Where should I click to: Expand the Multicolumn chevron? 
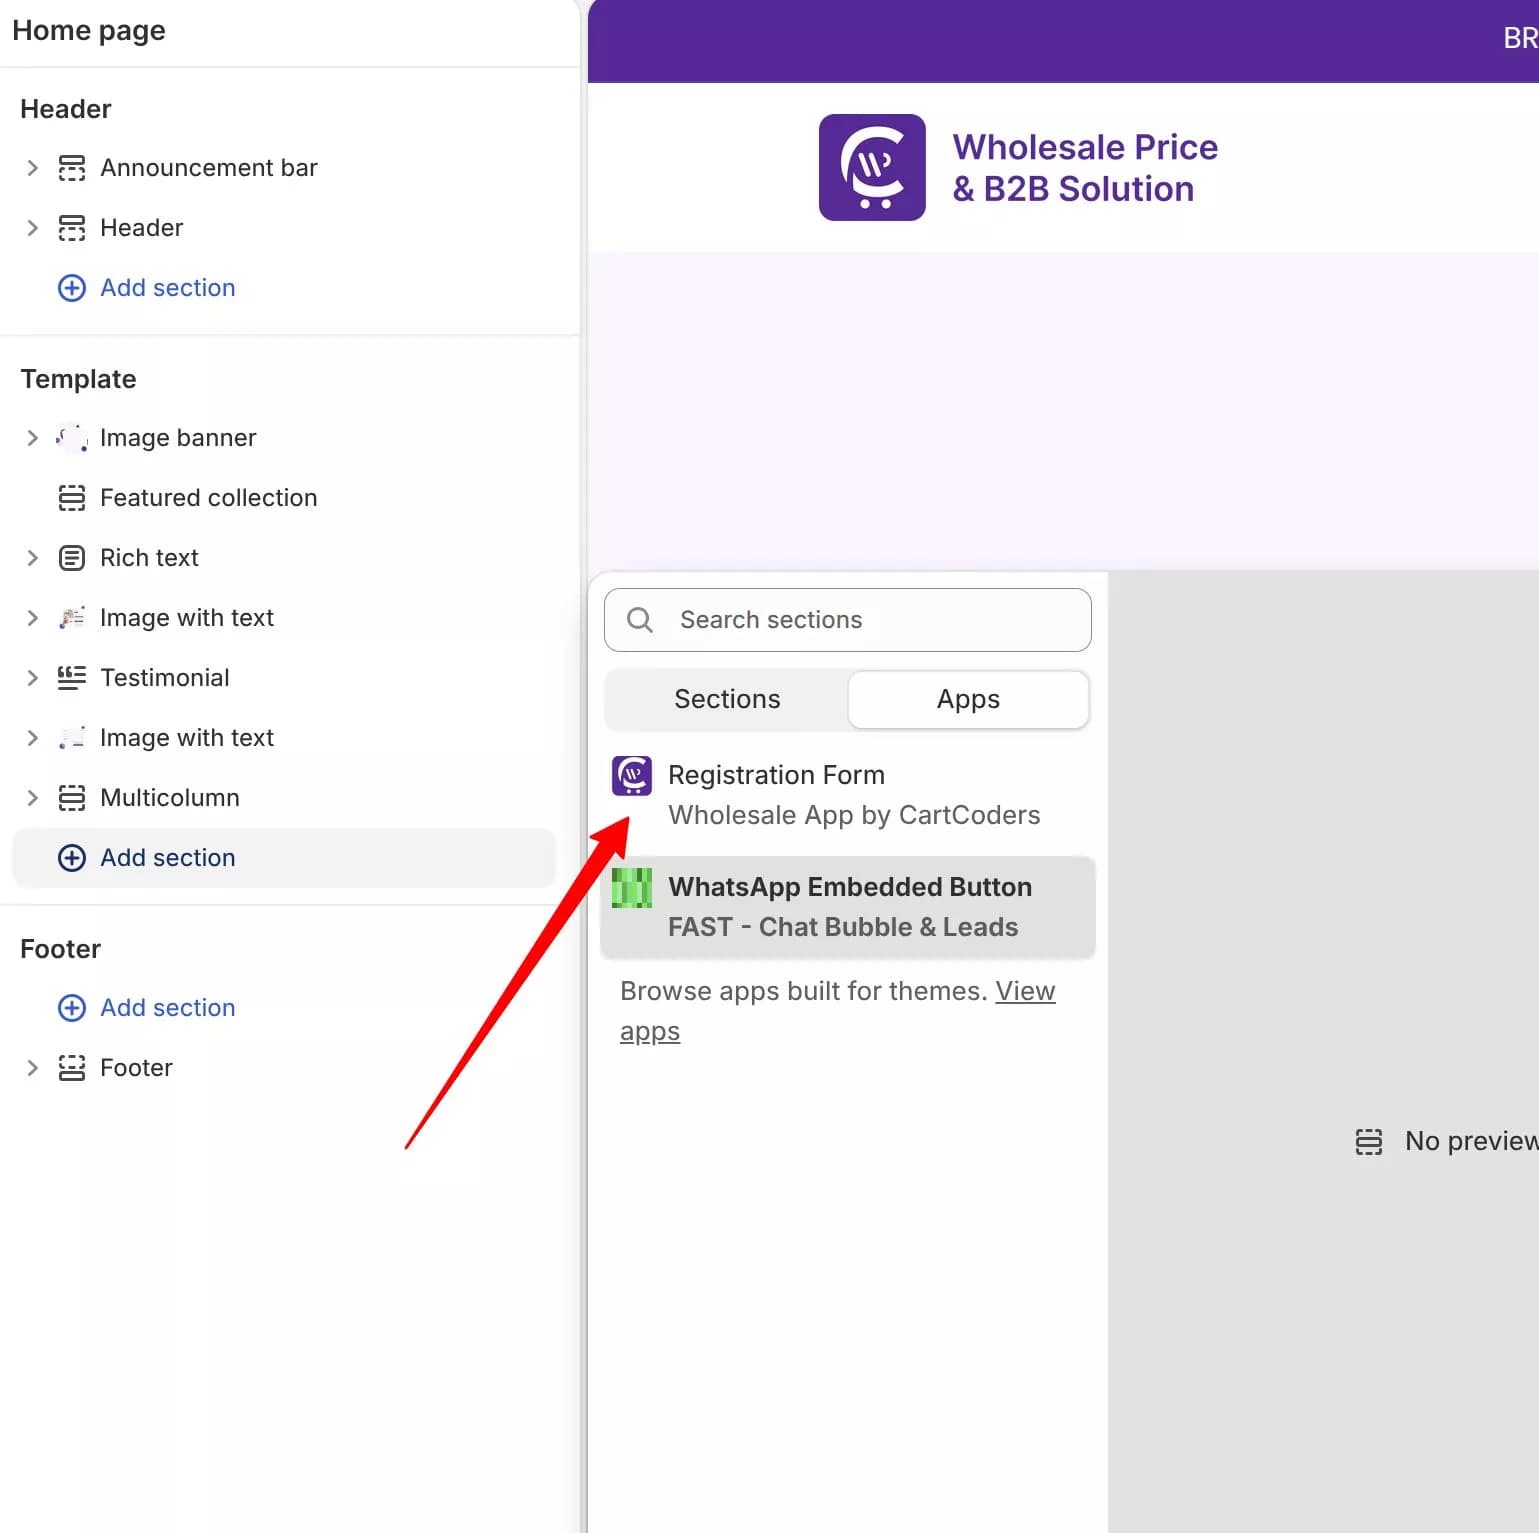coord(32,798)
